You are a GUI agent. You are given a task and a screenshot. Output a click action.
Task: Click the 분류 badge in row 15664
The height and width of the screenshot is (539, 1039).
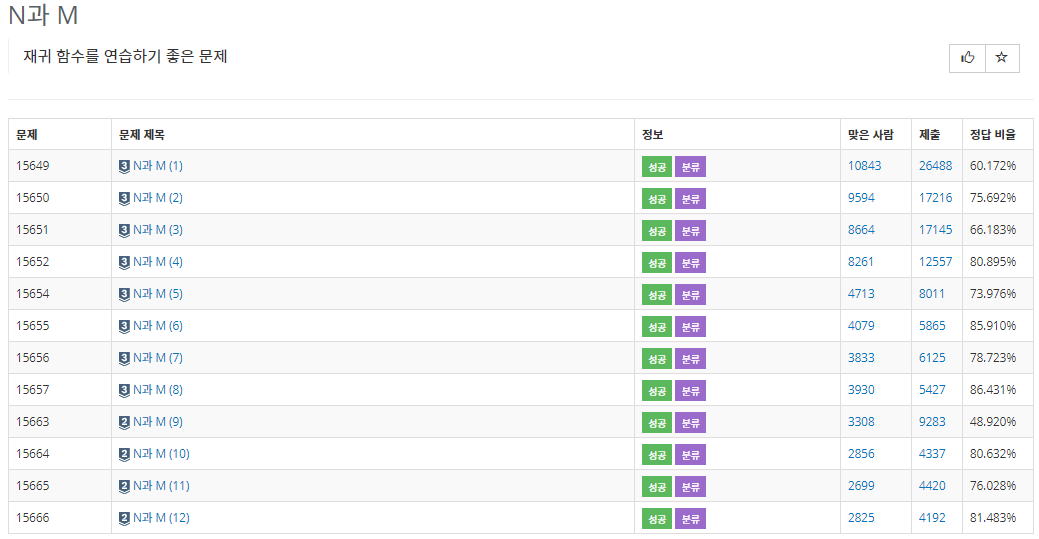coord(690,455)
